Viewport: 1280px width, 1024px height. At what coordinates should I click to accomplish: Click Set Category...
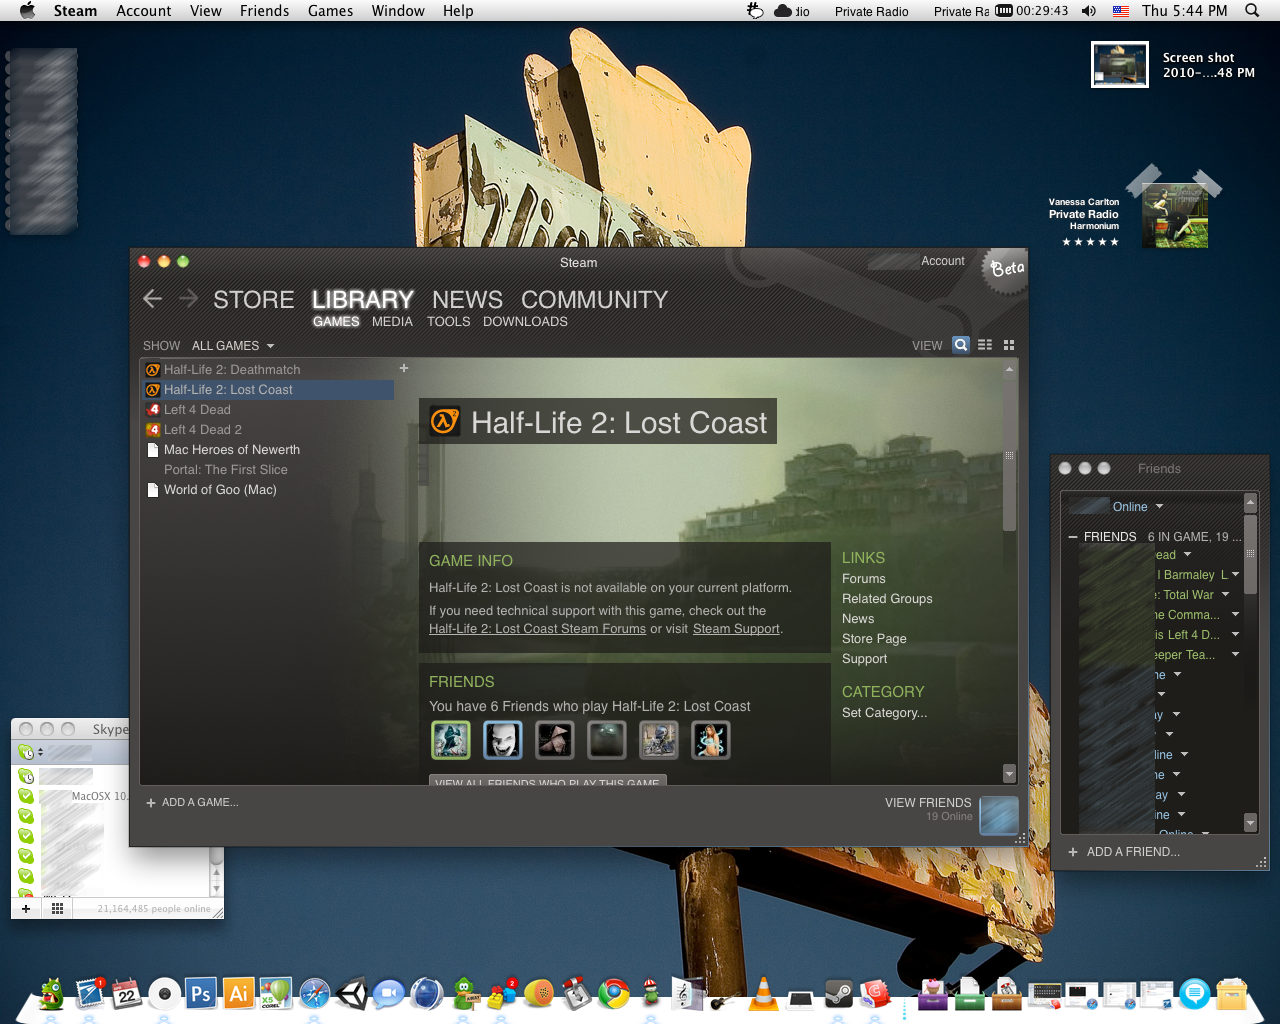click(x=884, y=713)
